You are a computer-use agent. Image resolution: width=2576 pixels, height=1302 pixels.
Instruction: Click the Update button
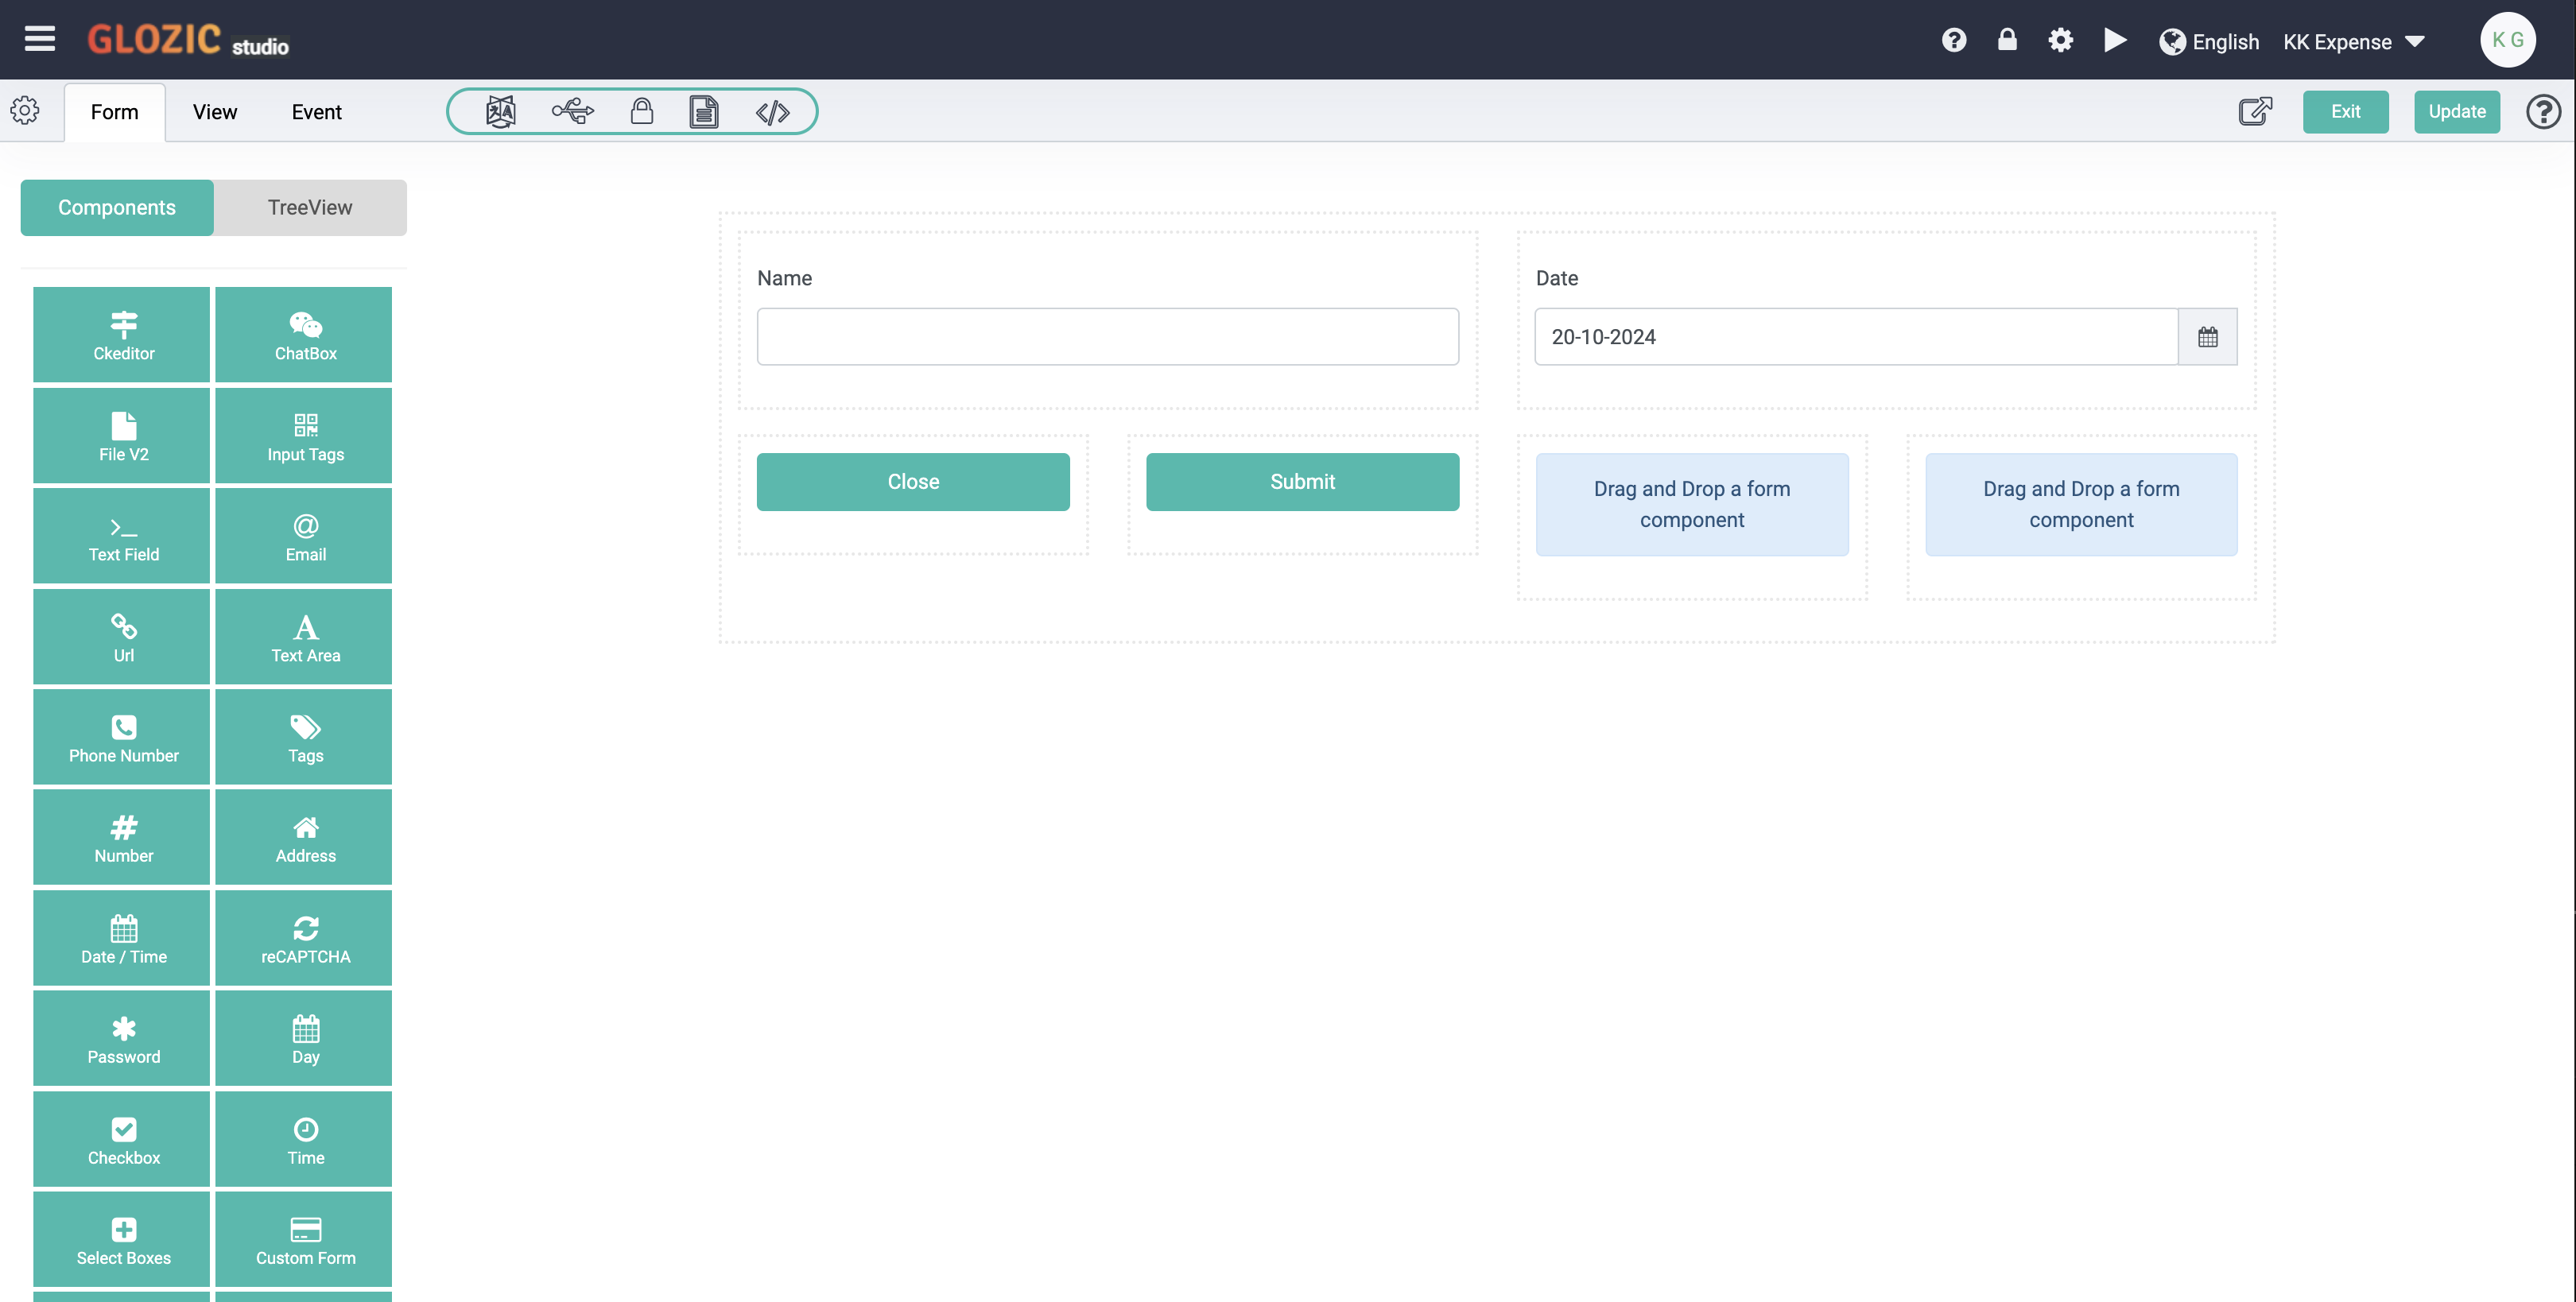[2456, 111]
